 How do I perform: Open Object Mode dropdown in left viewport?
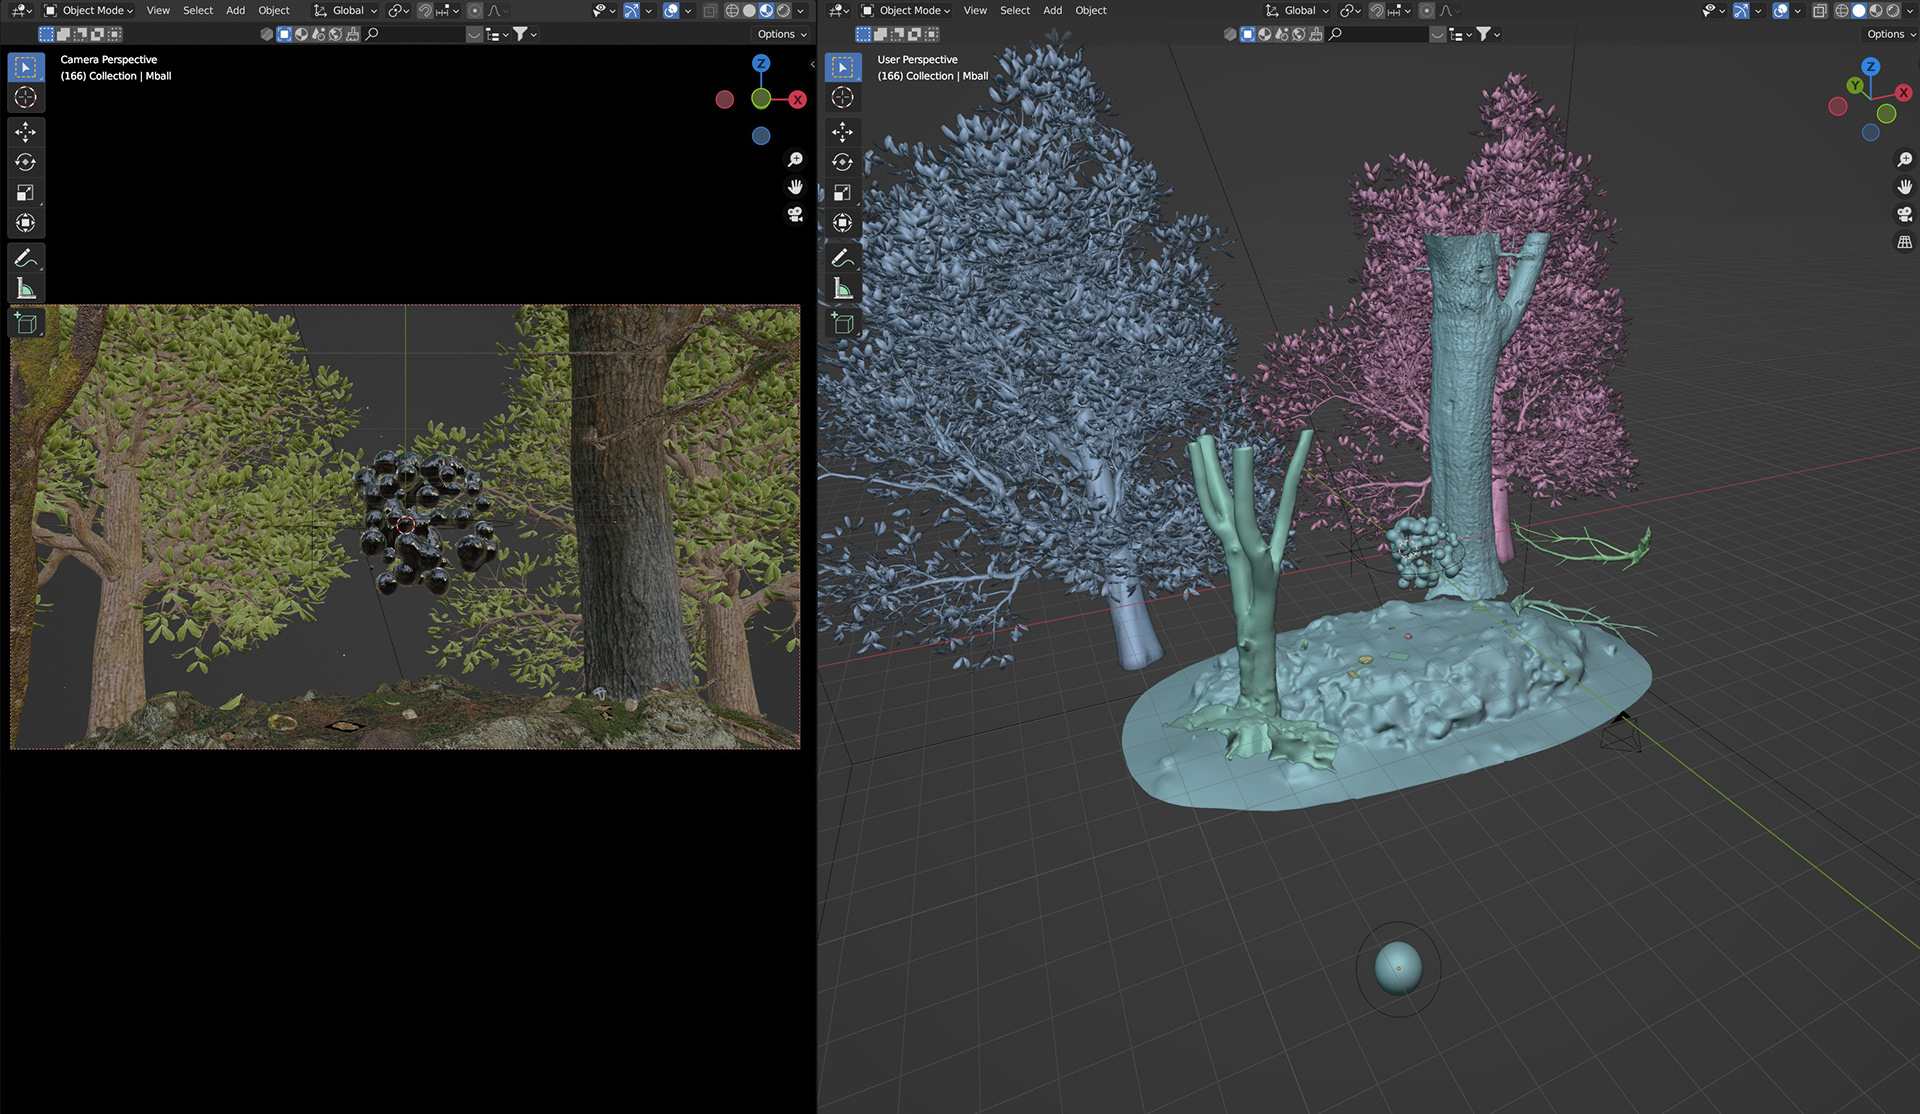[x=89, y=11]
